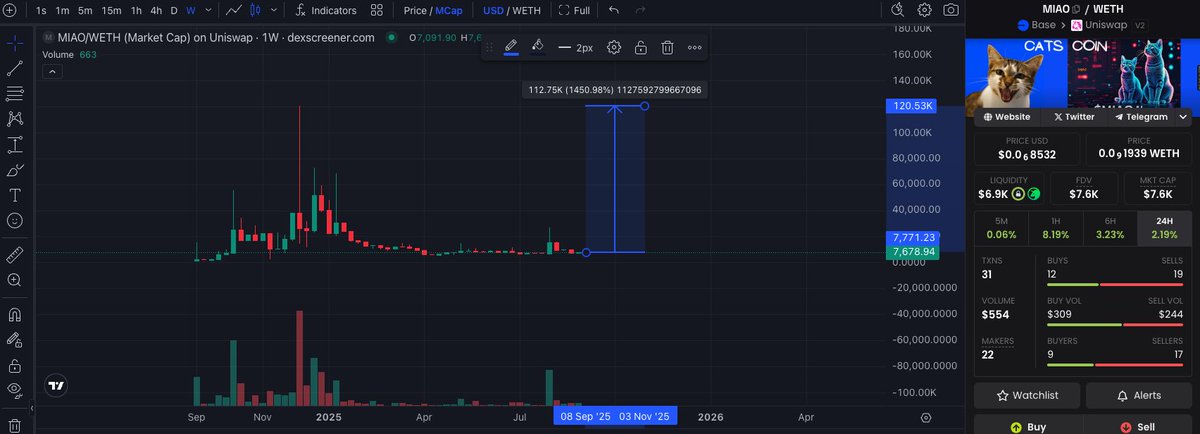Open quick search icon in toolbar
This screenshot has height=434, width=1200.
tap(897, 10)
